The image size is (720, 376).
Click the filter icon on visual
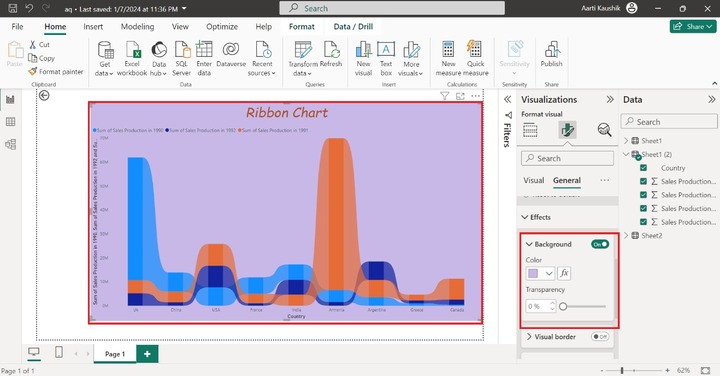click(x=444, y=96)
